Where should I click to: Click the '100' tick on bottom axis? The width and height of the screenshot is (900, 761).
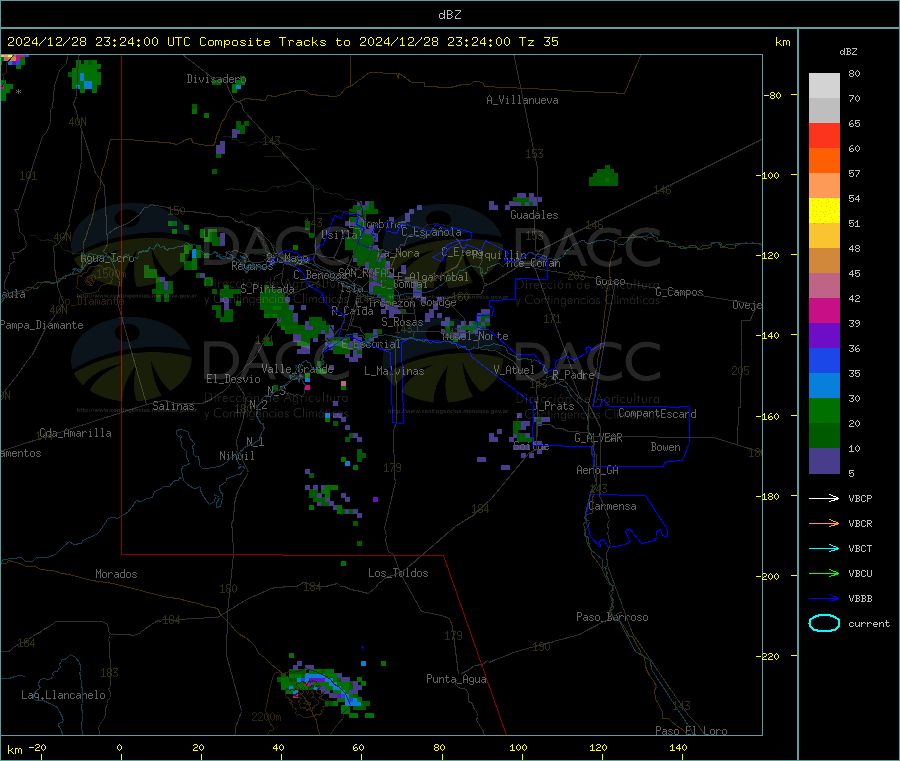[518, 748]
